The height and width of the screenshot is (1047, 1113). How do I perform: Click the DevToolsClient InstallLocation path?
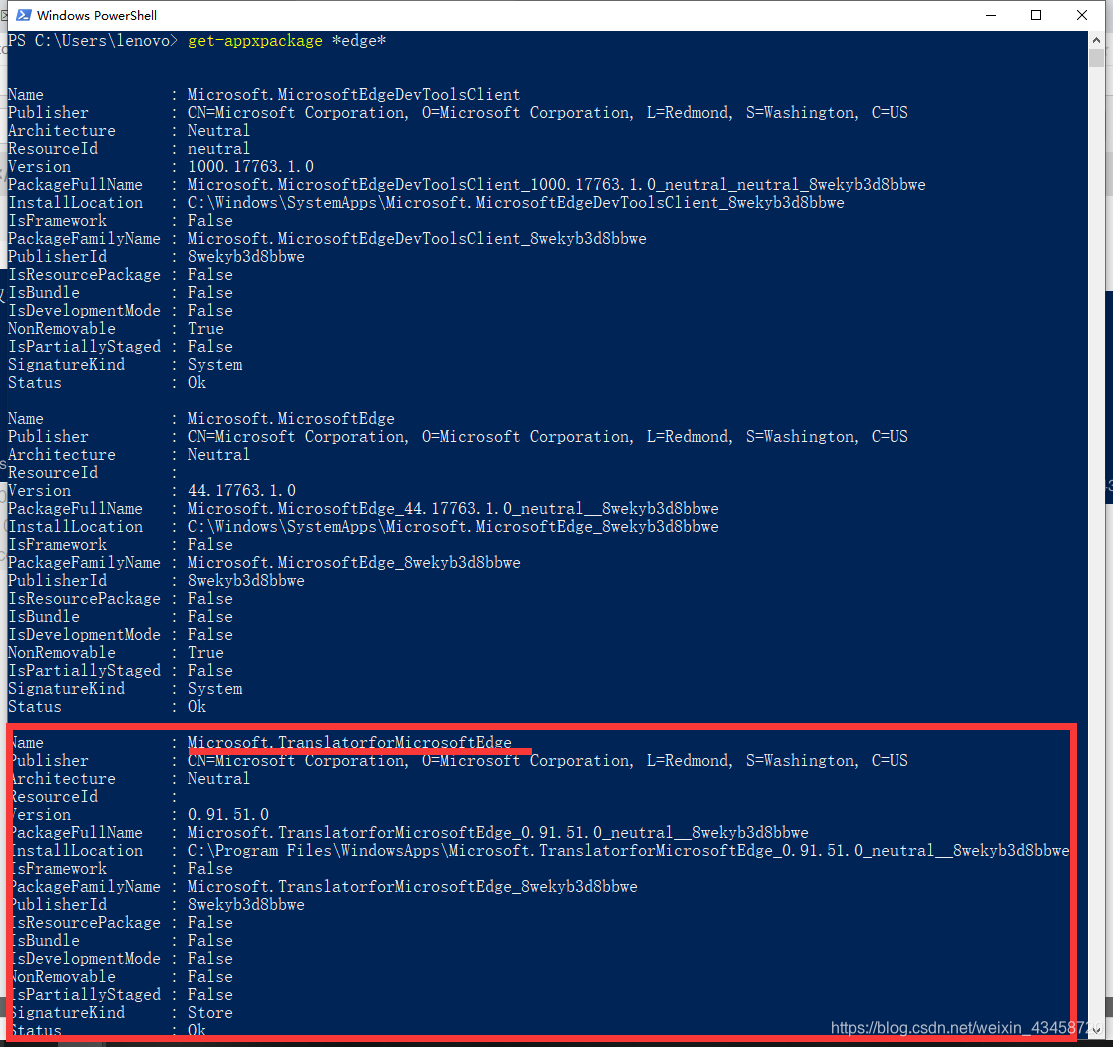[516, 203]
